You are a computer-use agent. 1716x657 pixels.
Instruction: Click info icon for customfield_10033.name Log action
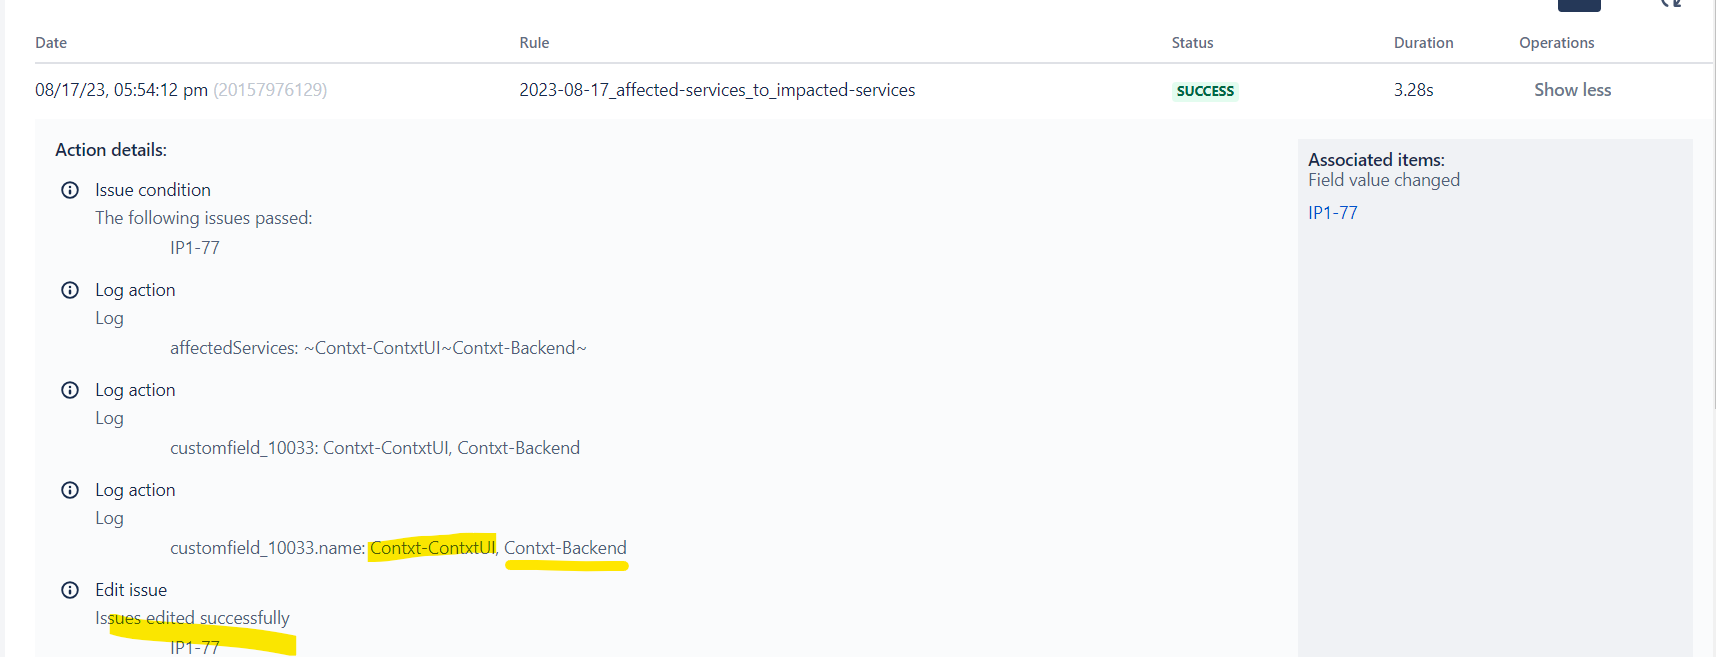pyautogui.click(x=70, y=490)
